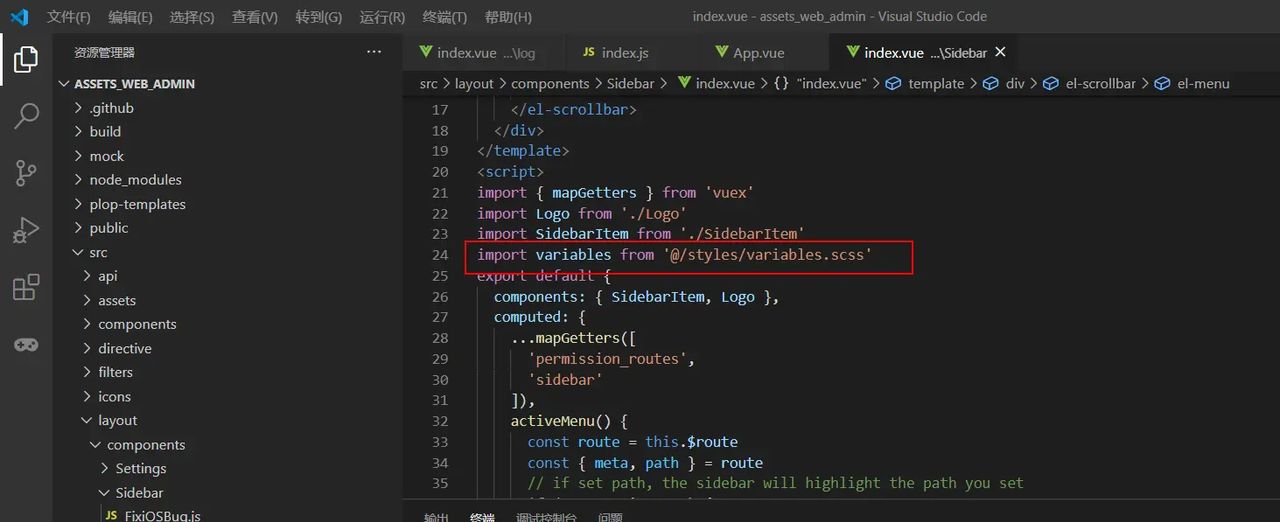Click the div breadcrumb
This screenshot has height=522, width=1280.
click(x=1015, y=84)
